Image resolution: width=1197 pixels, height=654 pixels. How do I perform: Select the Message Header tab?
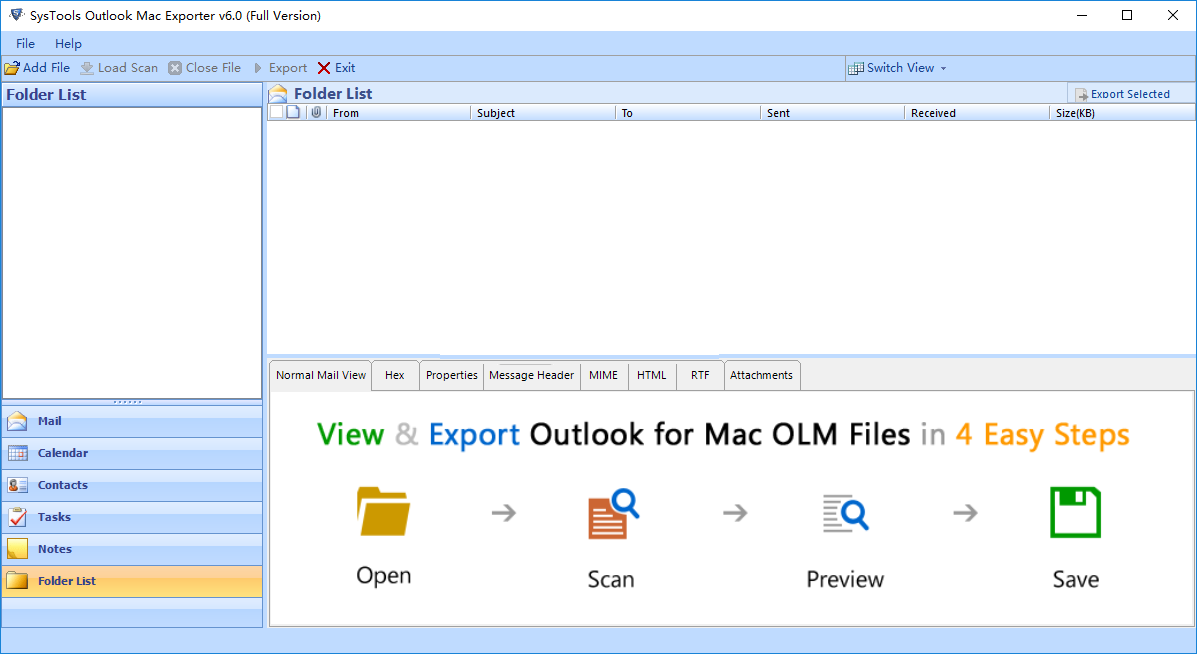[531, 375]
